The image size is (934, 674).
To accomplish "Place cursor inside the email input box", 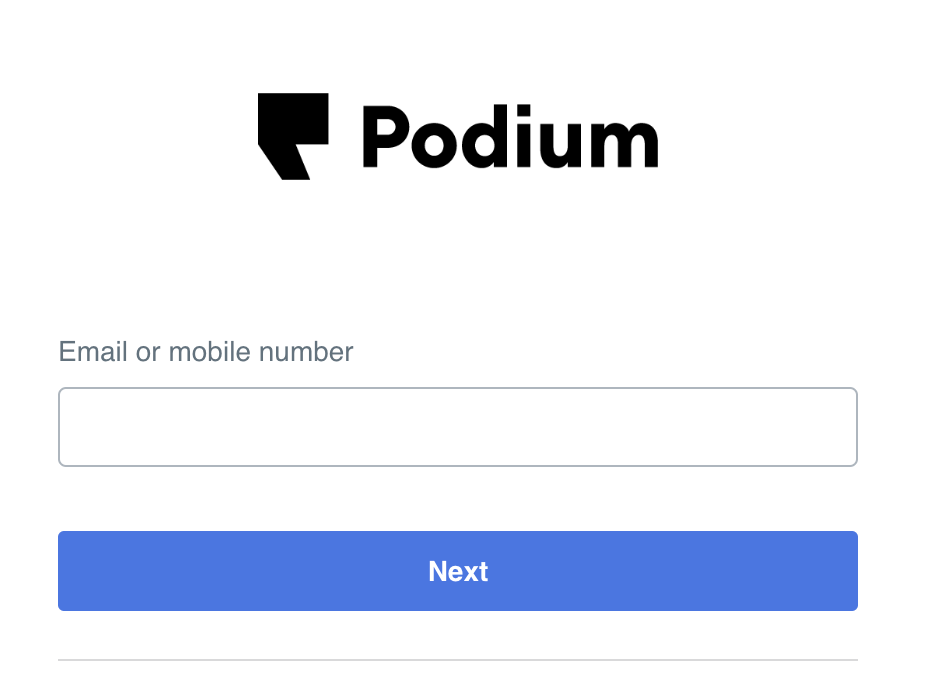I will pyautogui.click(x=457, y=427).
